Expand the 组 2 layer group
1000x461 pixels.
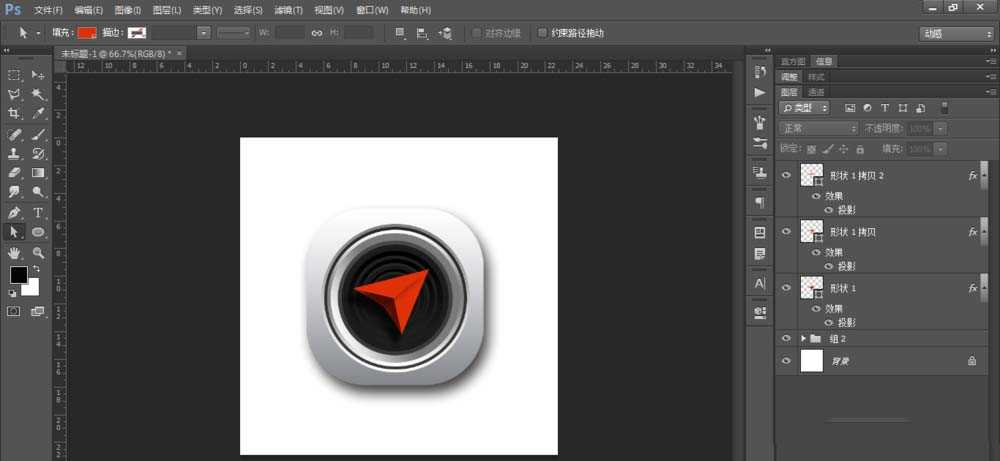click(x=803, y=339)
